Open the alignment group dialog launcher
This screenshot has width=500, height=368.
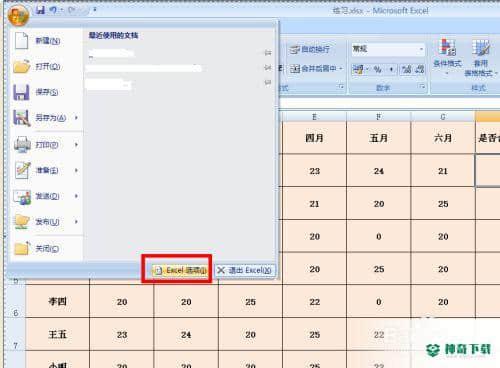[341, 87]
